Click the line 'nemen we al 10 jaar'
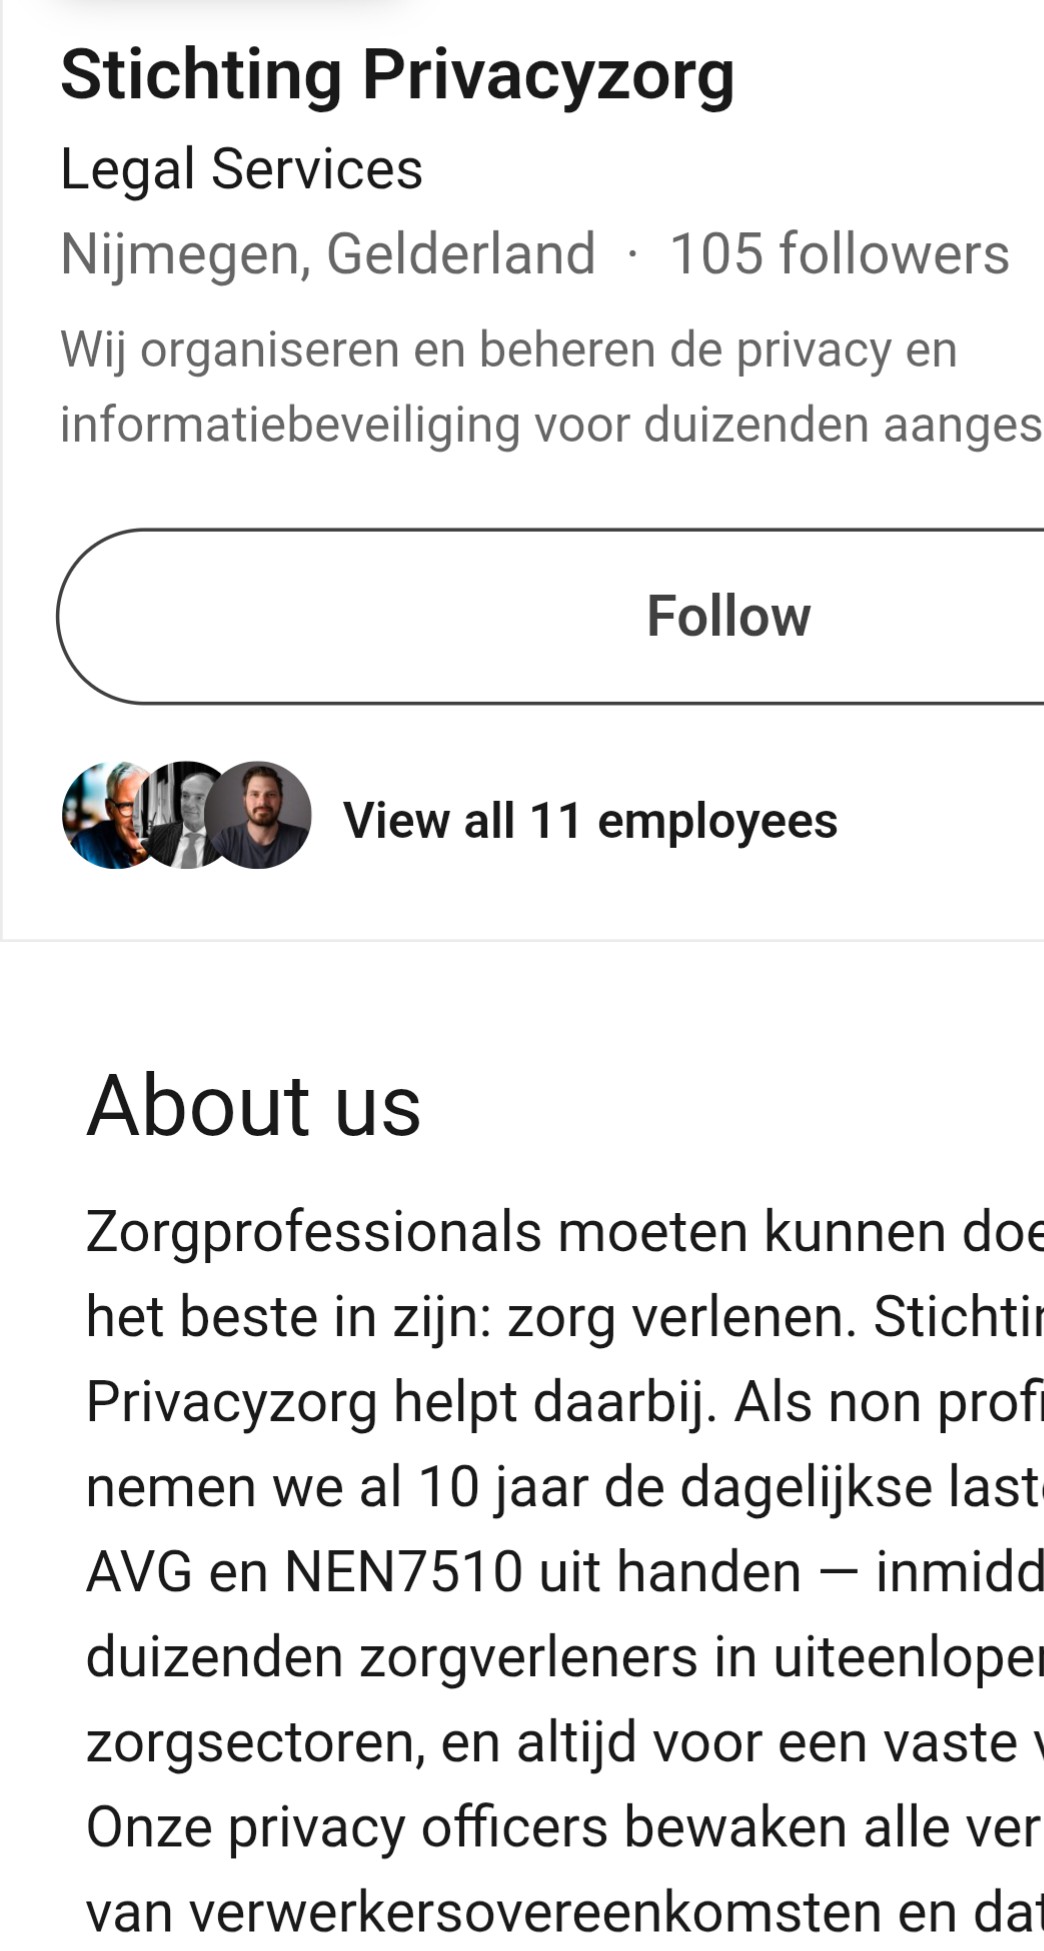This screenshot has width=1044, height=1951. (565, 1487)
